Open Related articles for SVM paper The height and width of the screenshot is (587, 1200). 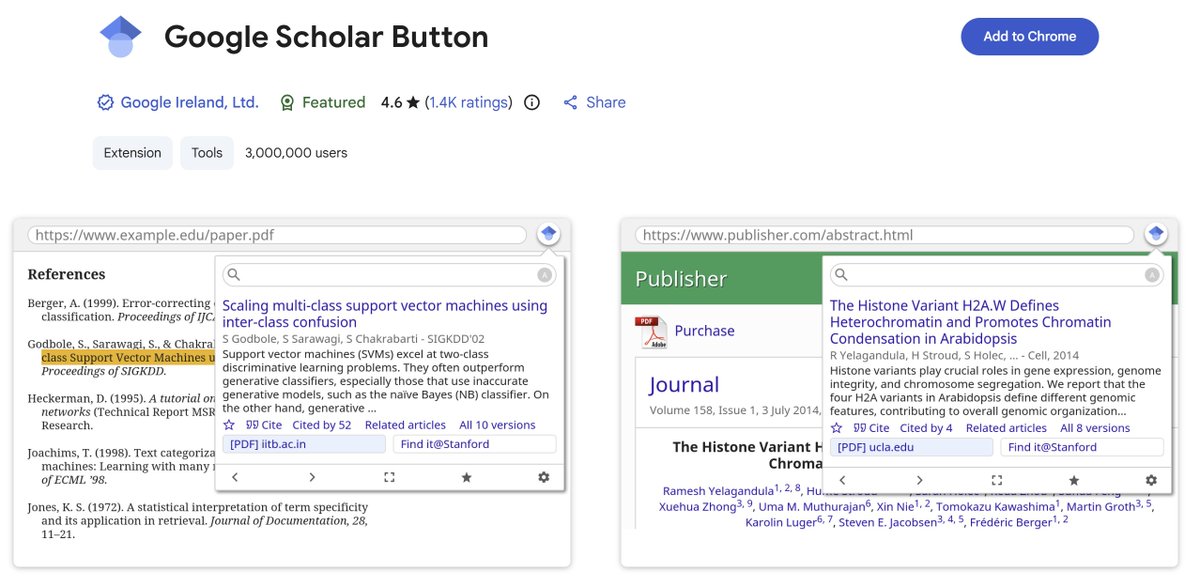[x=405, y=425]
